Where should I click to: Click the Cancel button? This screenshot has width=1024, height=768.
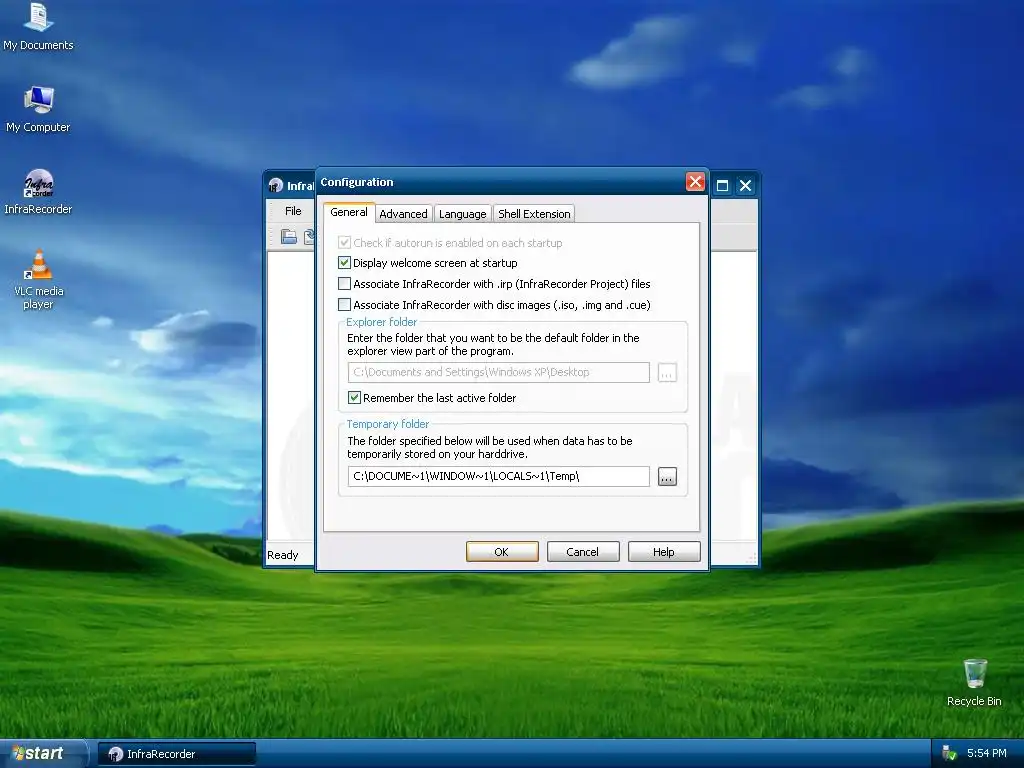tap(583, 552)
